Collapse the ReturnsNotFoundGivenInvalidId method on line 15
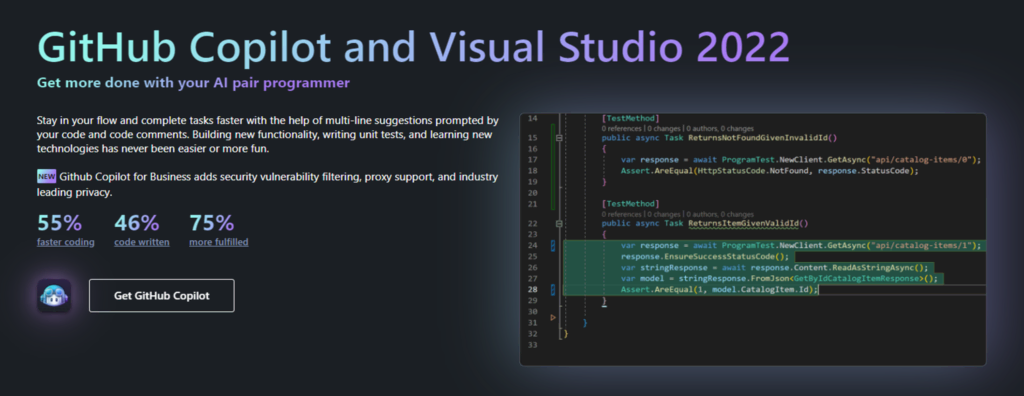Viewport: 1024px width, 396px height. (x=559, y=139)
